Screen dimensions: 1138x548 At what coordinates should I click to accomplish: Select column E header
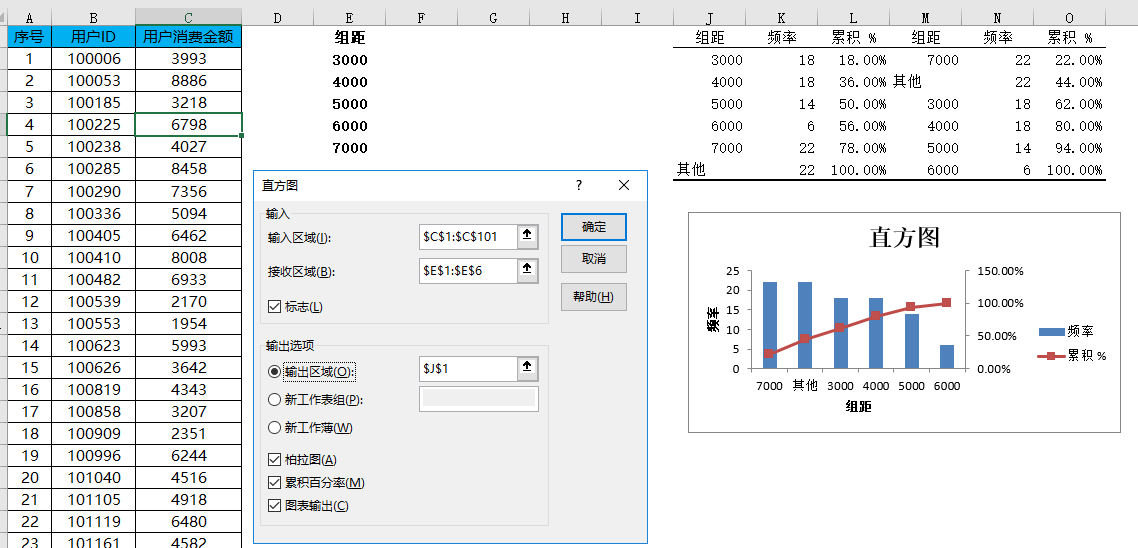point(350,18)
